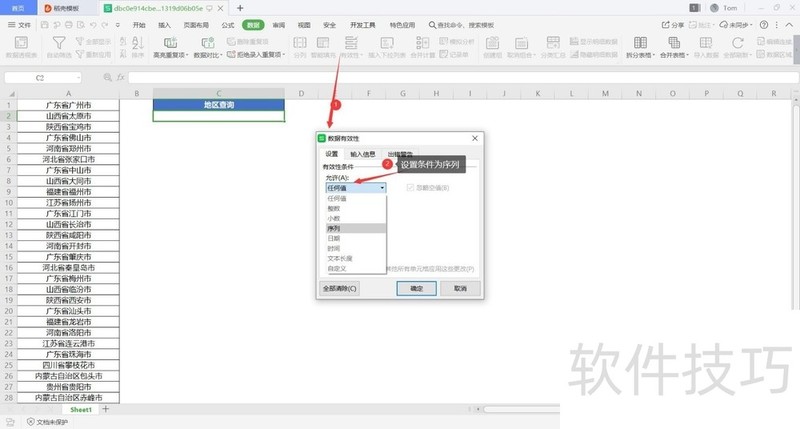
Task: Open the 公式 ribbon tab
Action: pos(228,24)
